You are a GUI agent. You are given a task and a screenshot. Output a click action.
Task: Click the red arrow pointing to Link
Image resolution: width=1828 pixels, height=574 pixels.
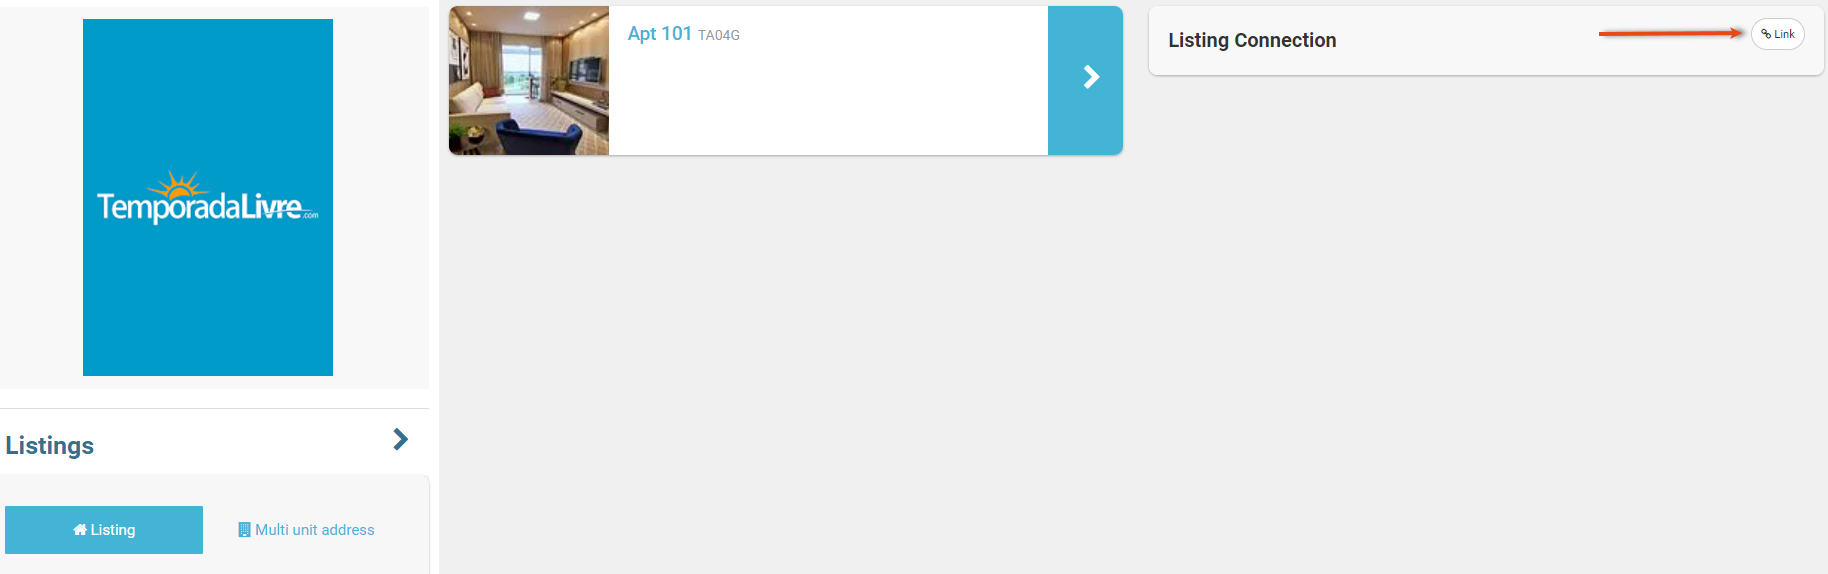[1670, 33]
